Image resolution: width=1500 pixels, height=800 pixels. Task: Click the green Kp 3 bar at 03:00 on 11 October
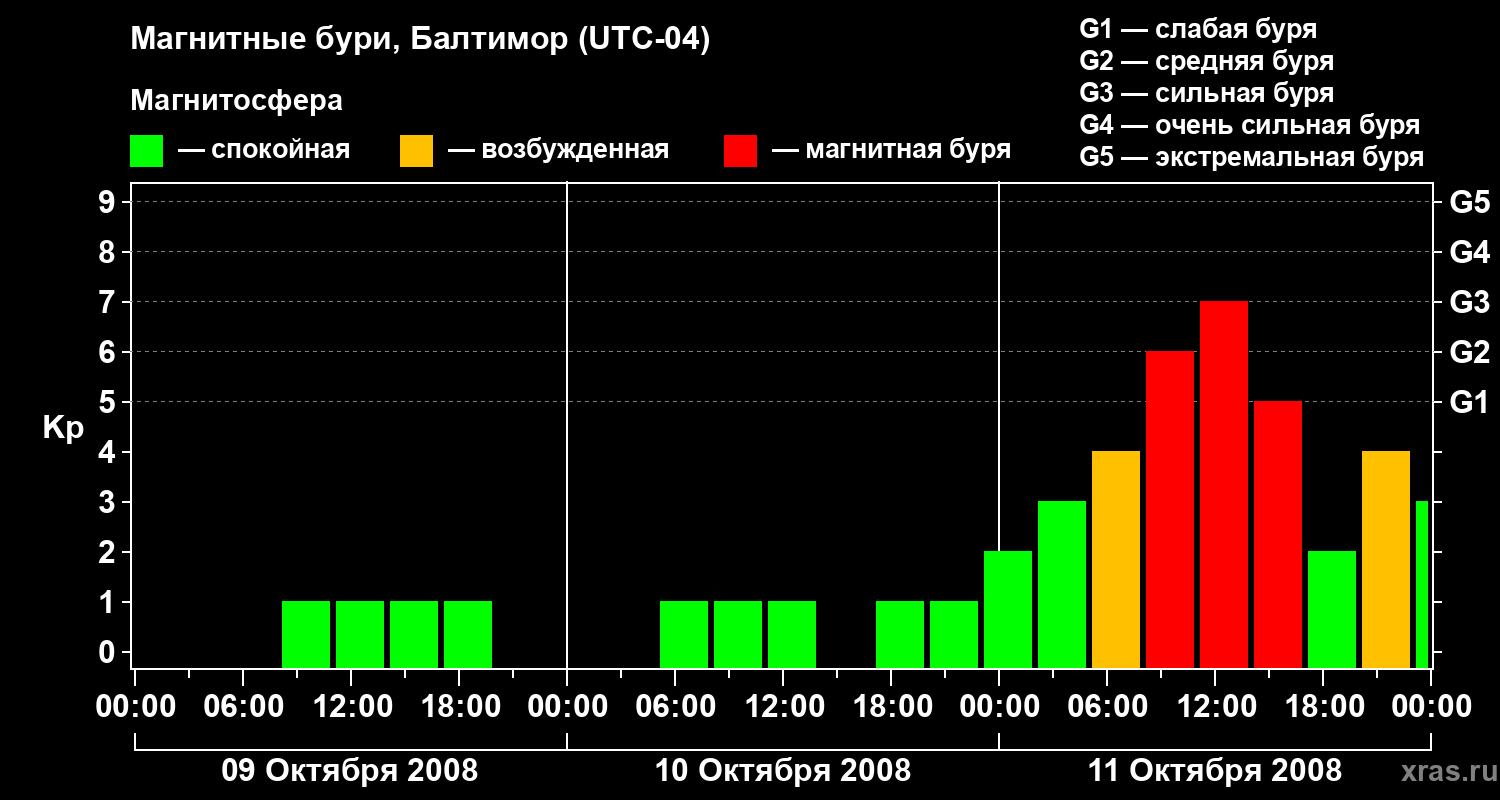[x=1062, y=584]
